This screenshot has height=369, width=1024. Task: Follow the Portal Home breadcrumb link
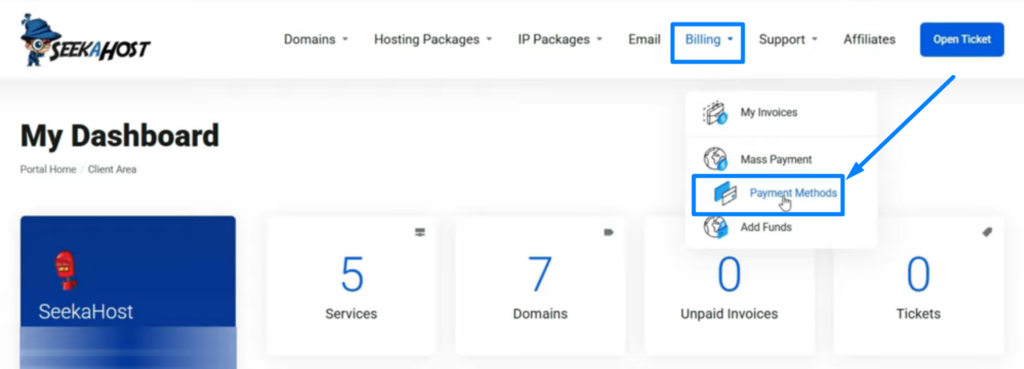[48, 169]
